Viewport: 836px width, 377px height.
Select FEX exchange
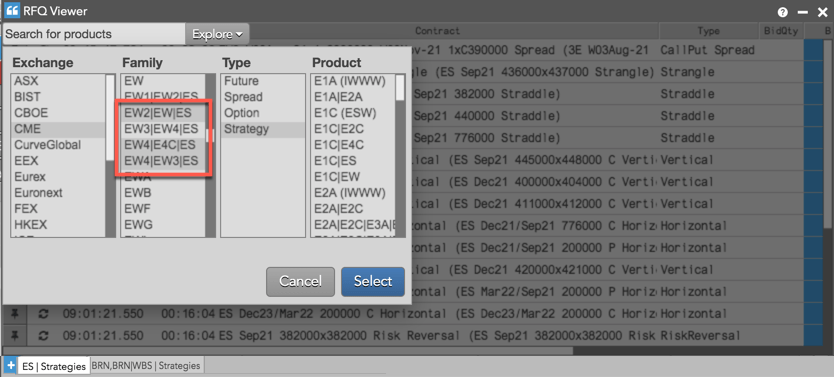(59, 209)
